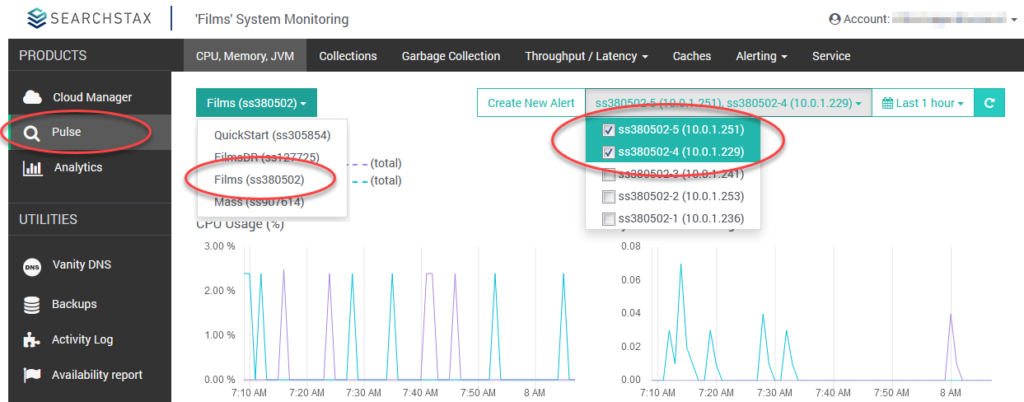Check the ss380502-3 (10.0.1.241) checkbox

(609, 174)
